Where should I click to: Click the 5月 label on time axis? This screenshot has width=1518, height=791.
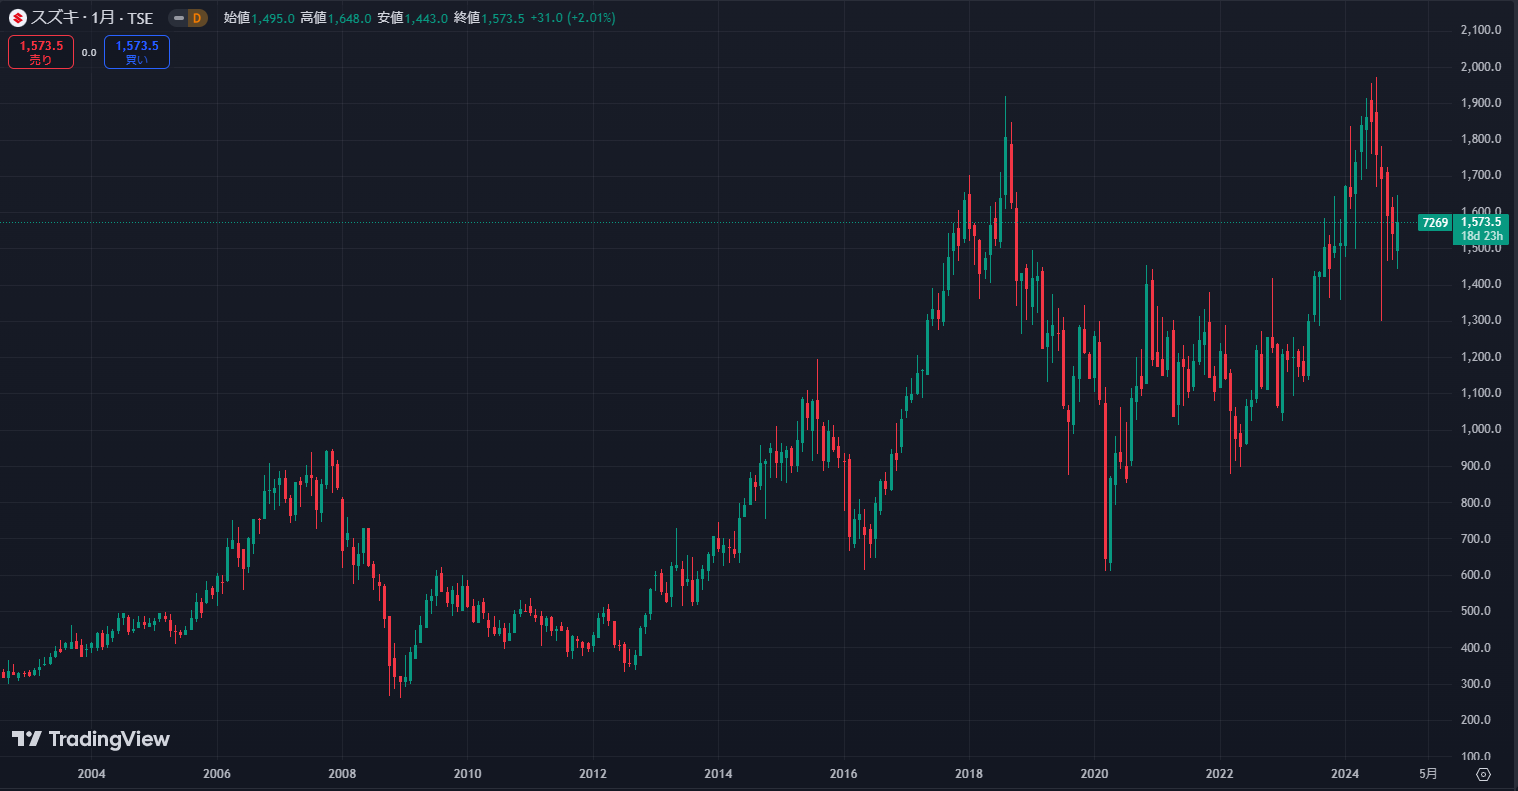tap(1429, 774)
